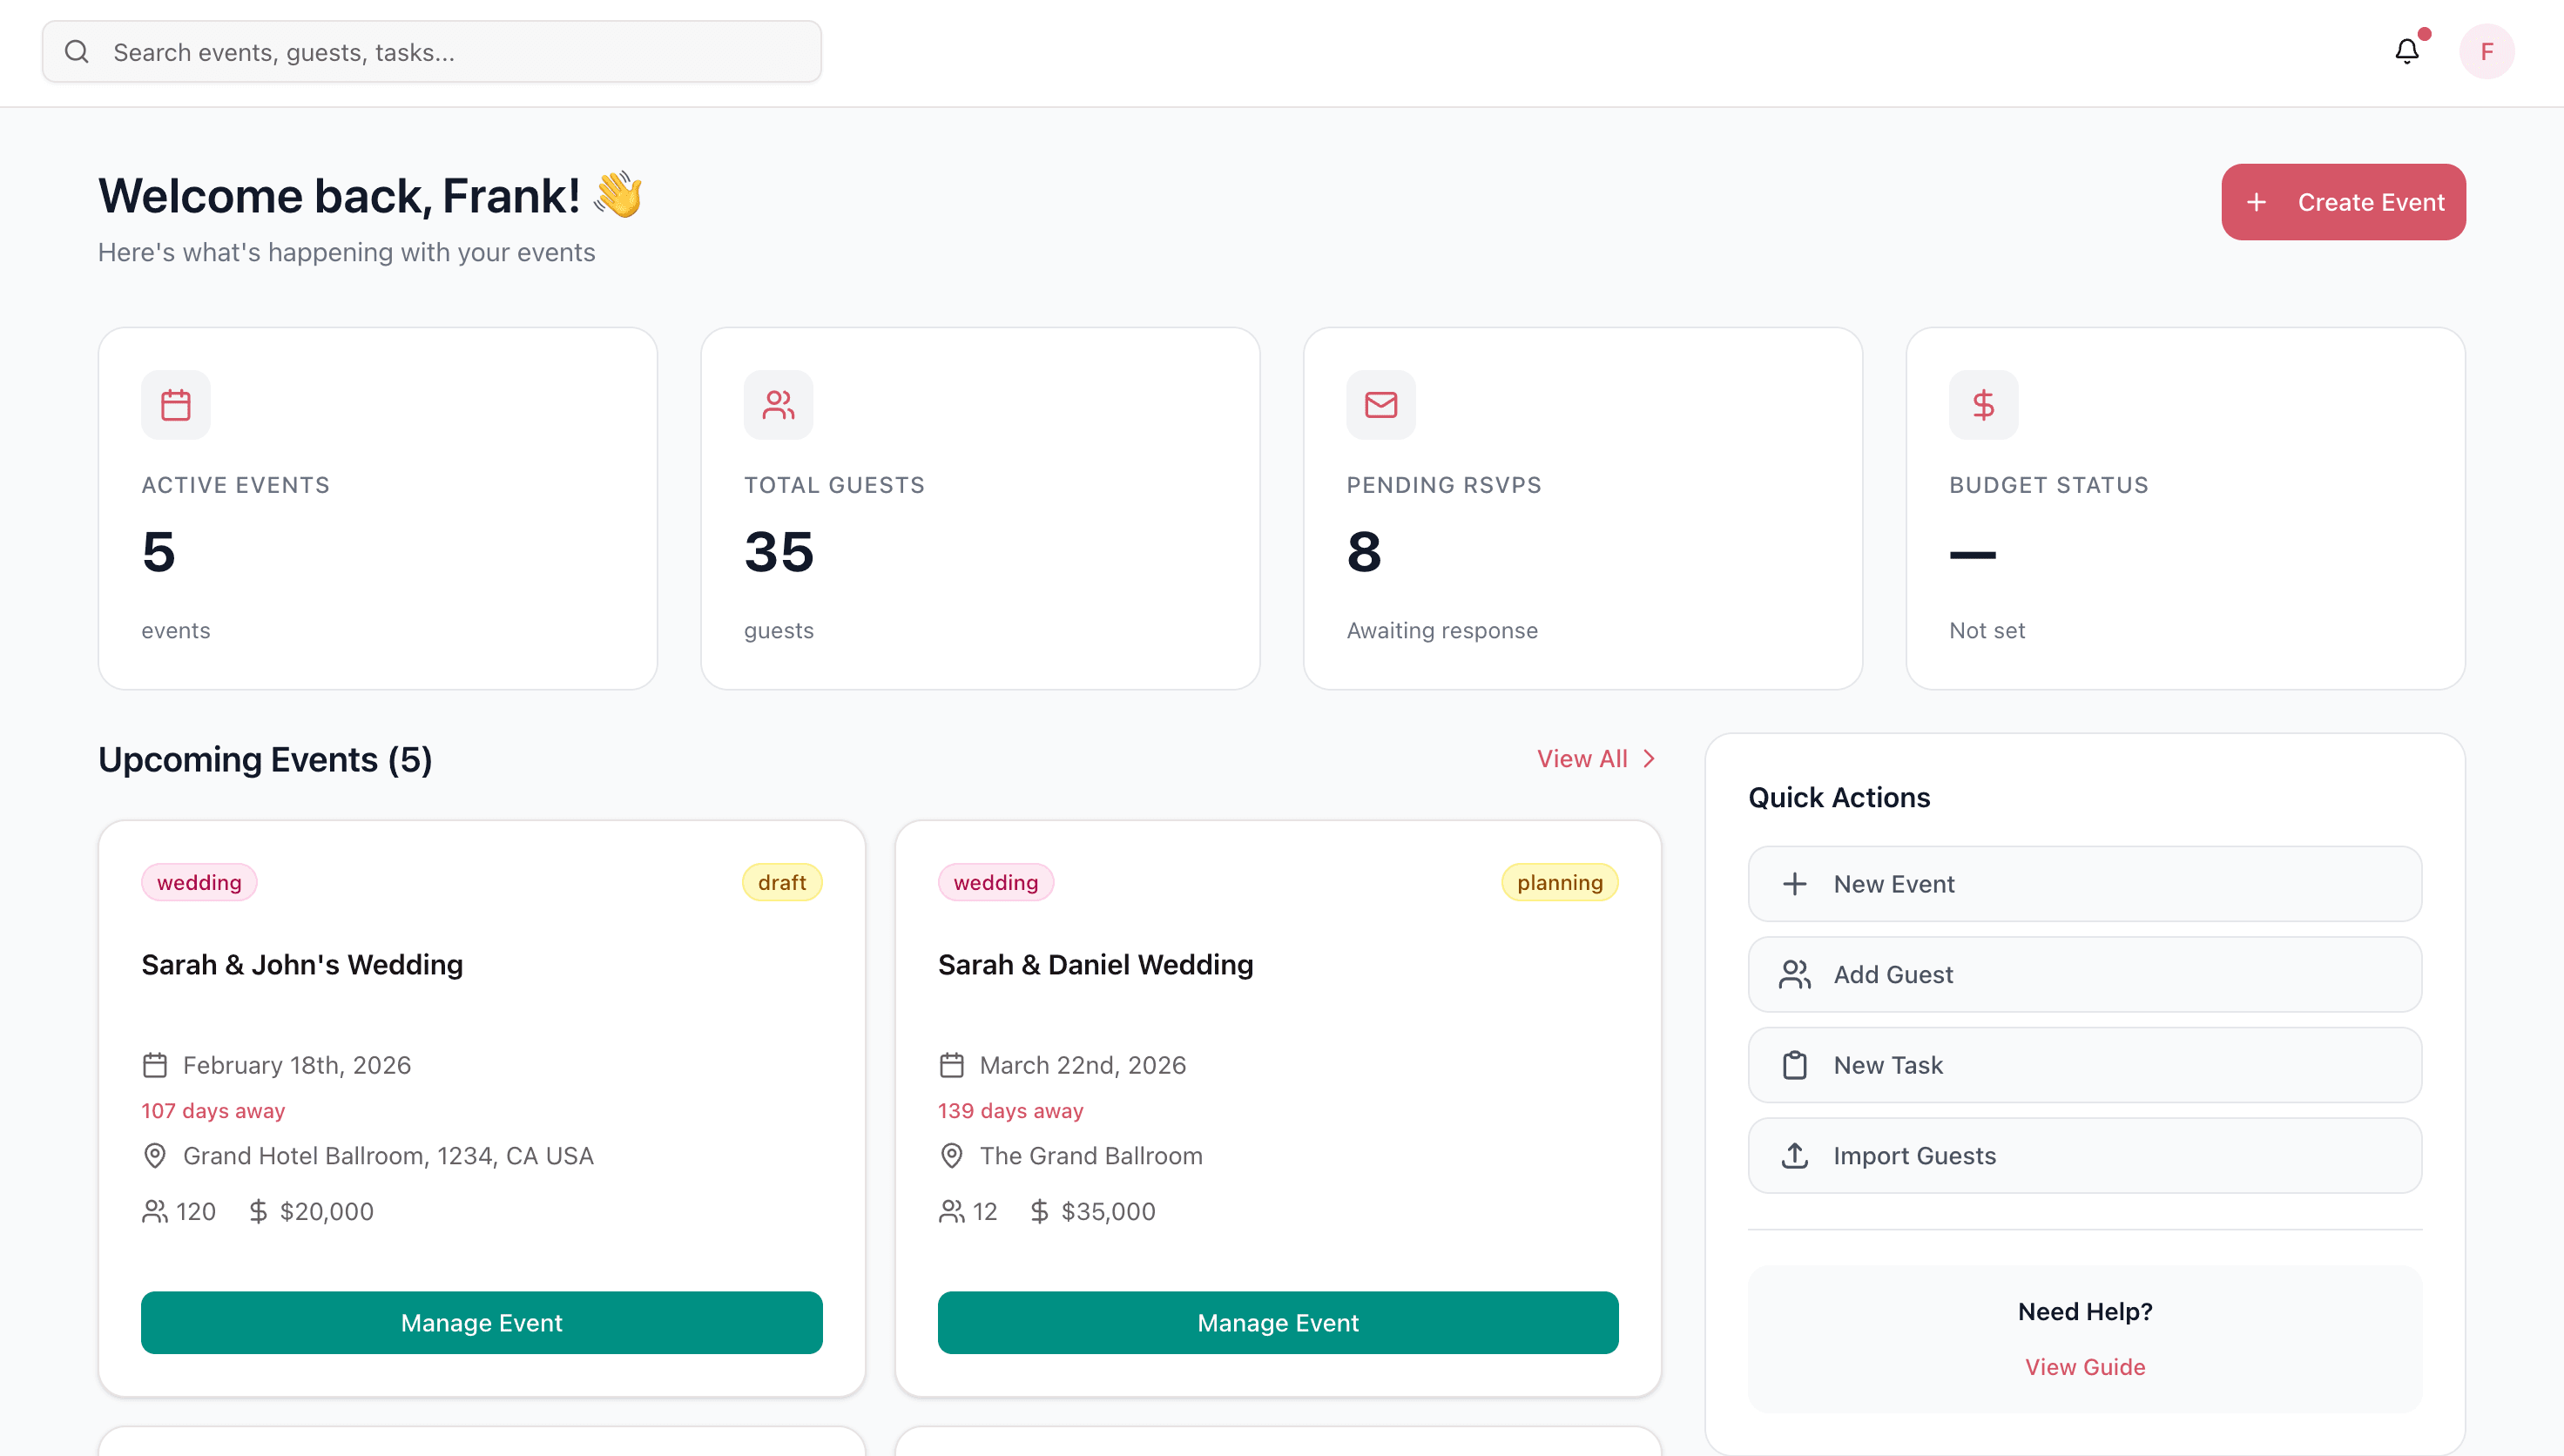Click the calendar icon on Active Events card
This screenshot has height=1456, width=2564.
point(174,404)
